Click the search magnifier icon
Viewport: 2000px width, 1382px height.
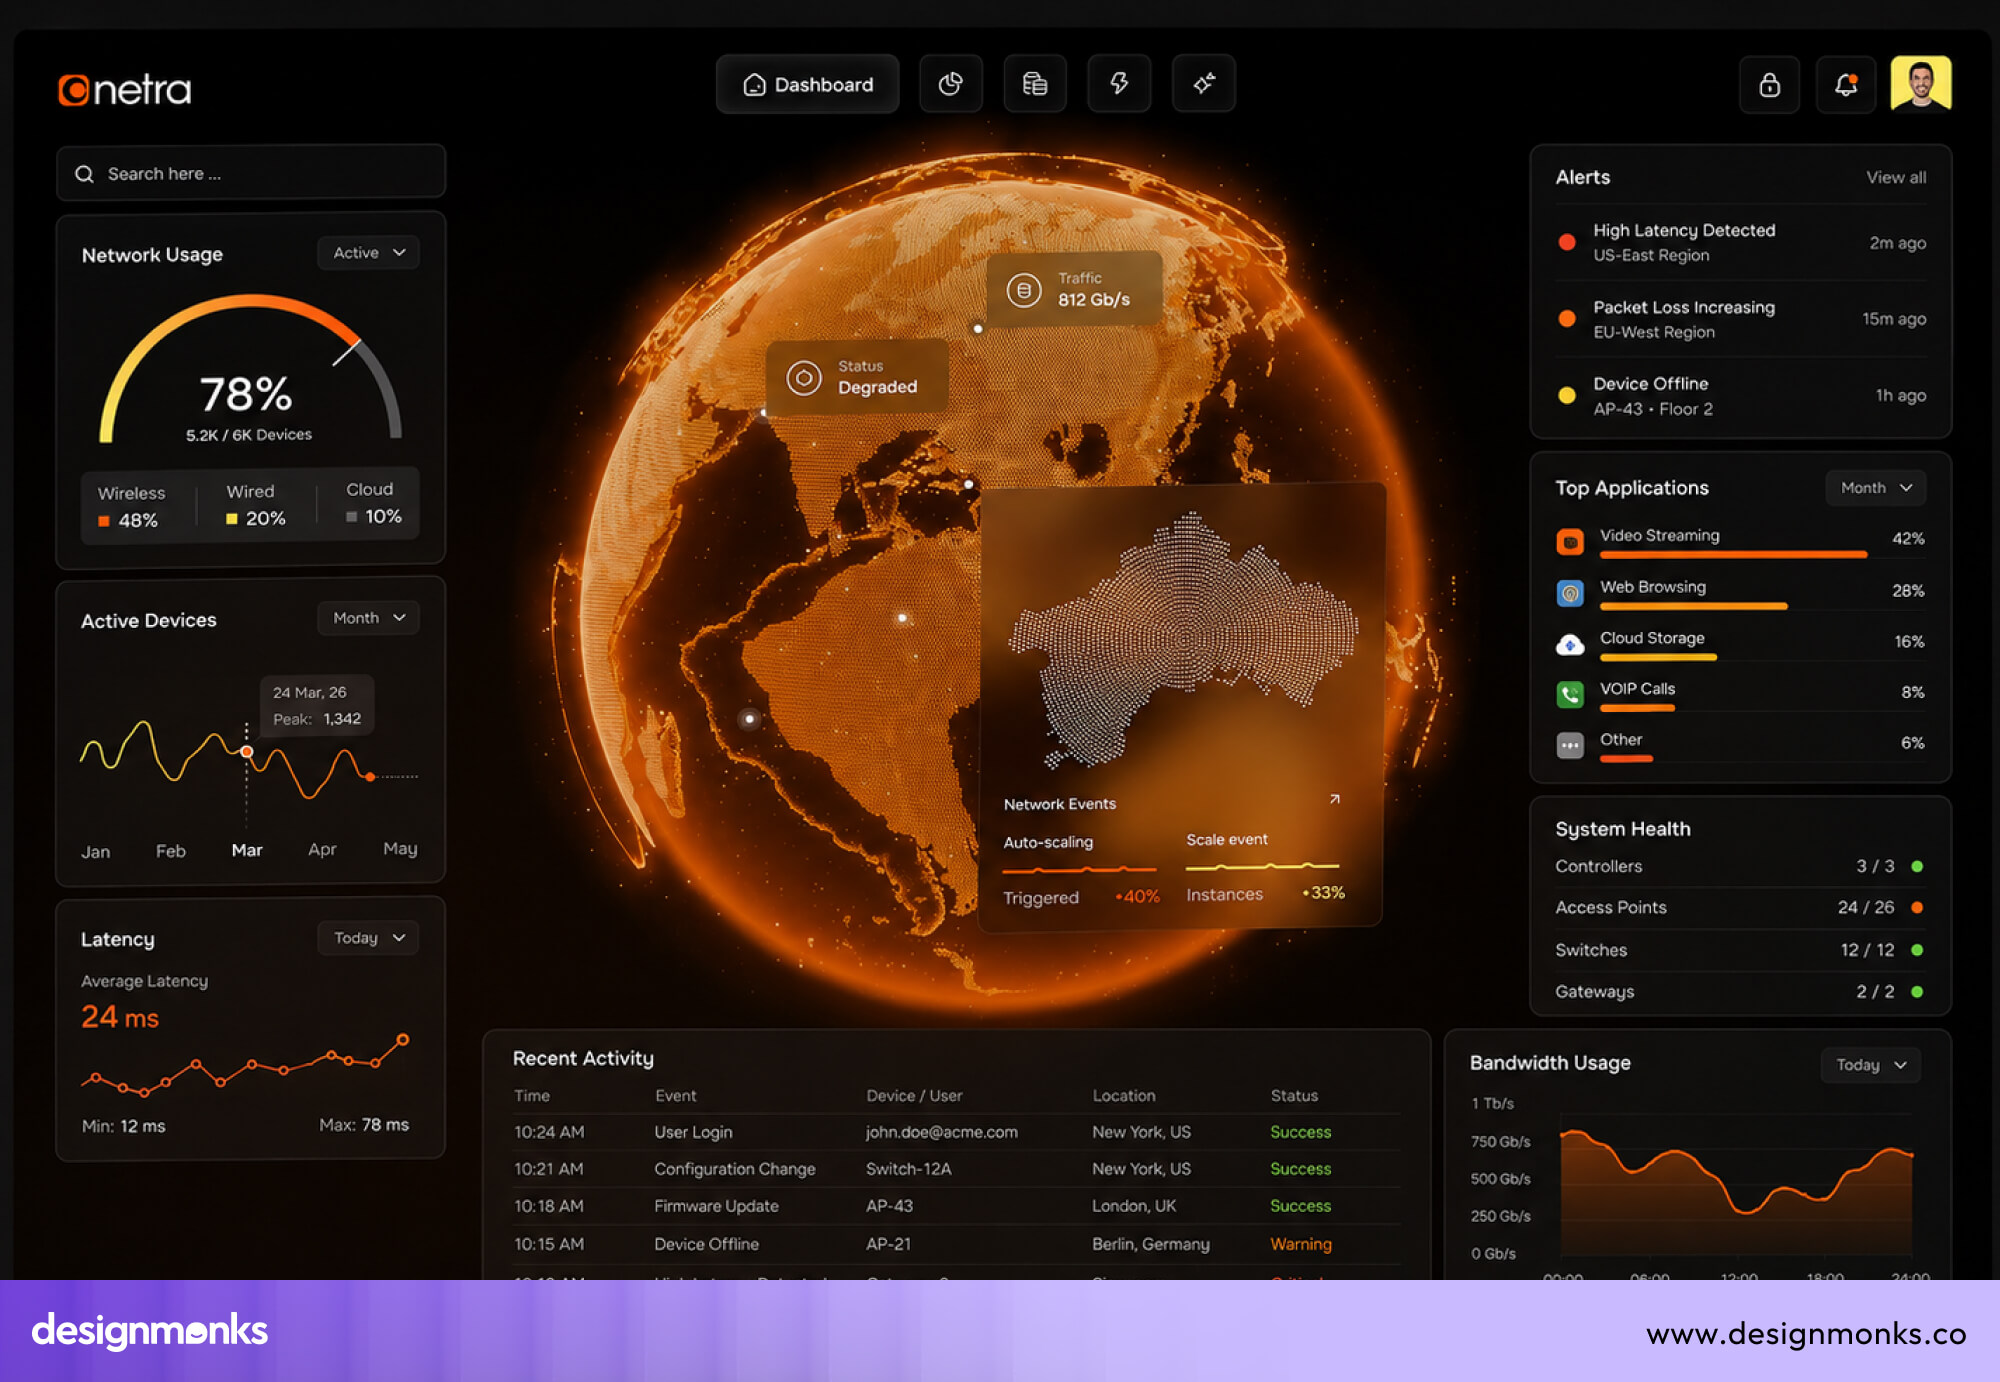[x=85, y=174]
